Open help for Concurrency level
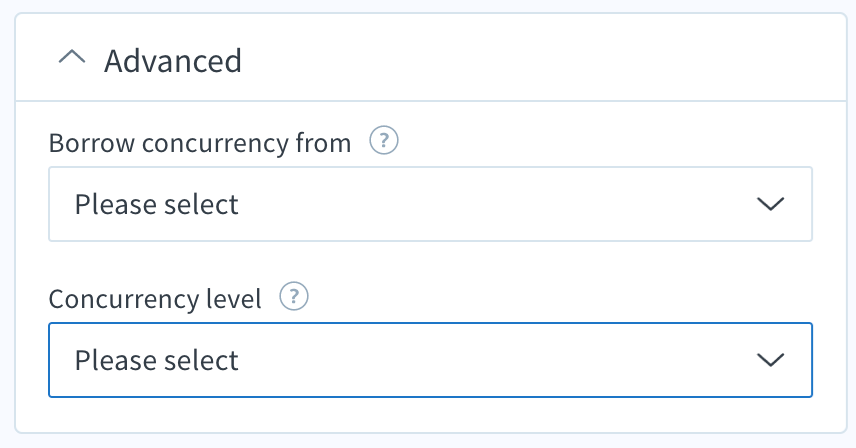Screen dimensions: 856x448 coord(294,296)
